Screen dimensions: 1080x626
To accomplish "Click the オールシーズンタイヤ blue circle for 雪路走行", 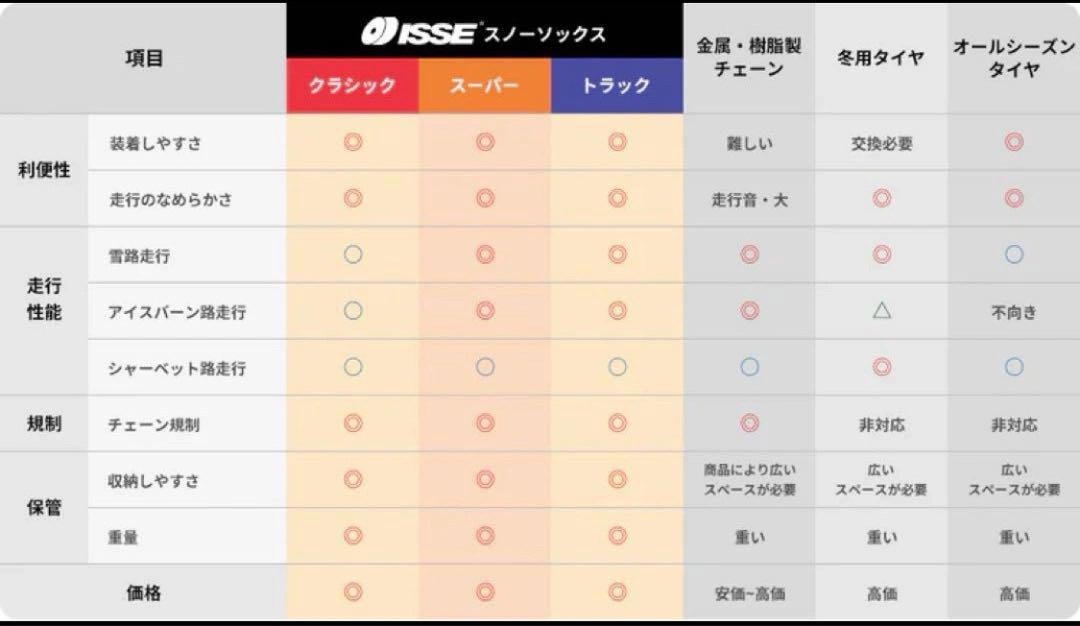I will (x=1013, y=255).
